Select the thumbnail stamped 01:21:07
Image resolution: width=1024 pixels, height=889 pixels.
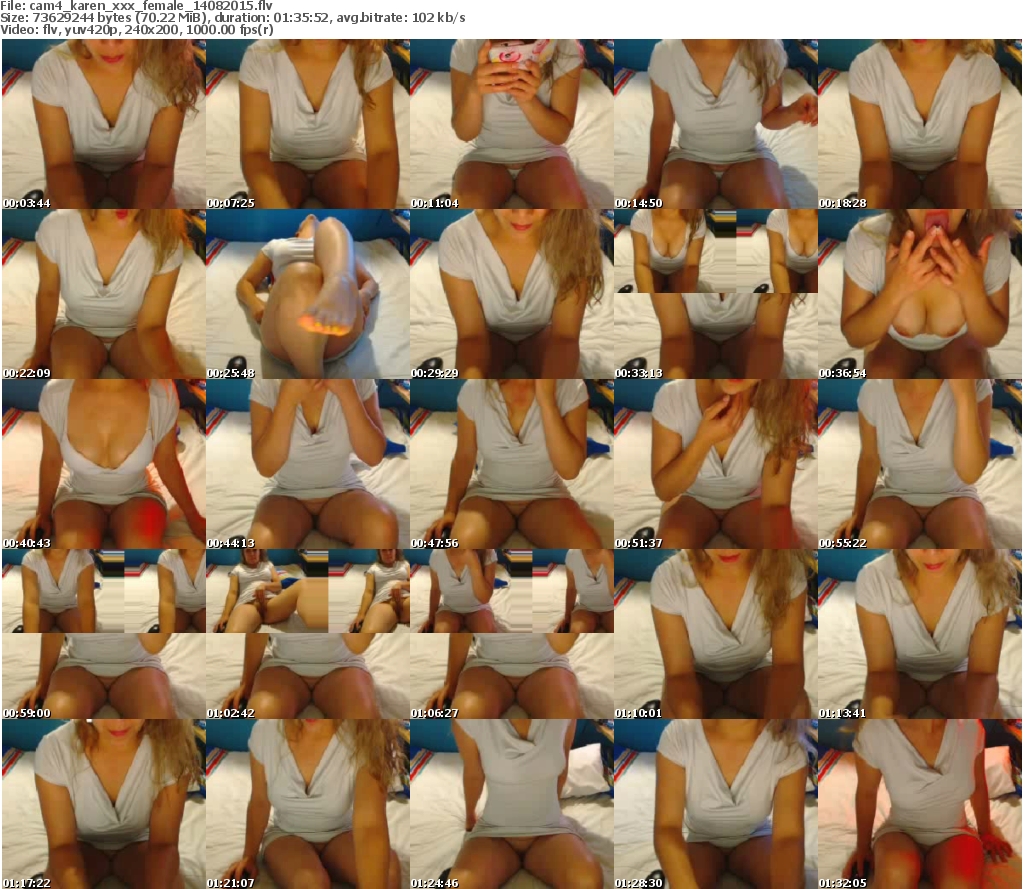point(308,804)
